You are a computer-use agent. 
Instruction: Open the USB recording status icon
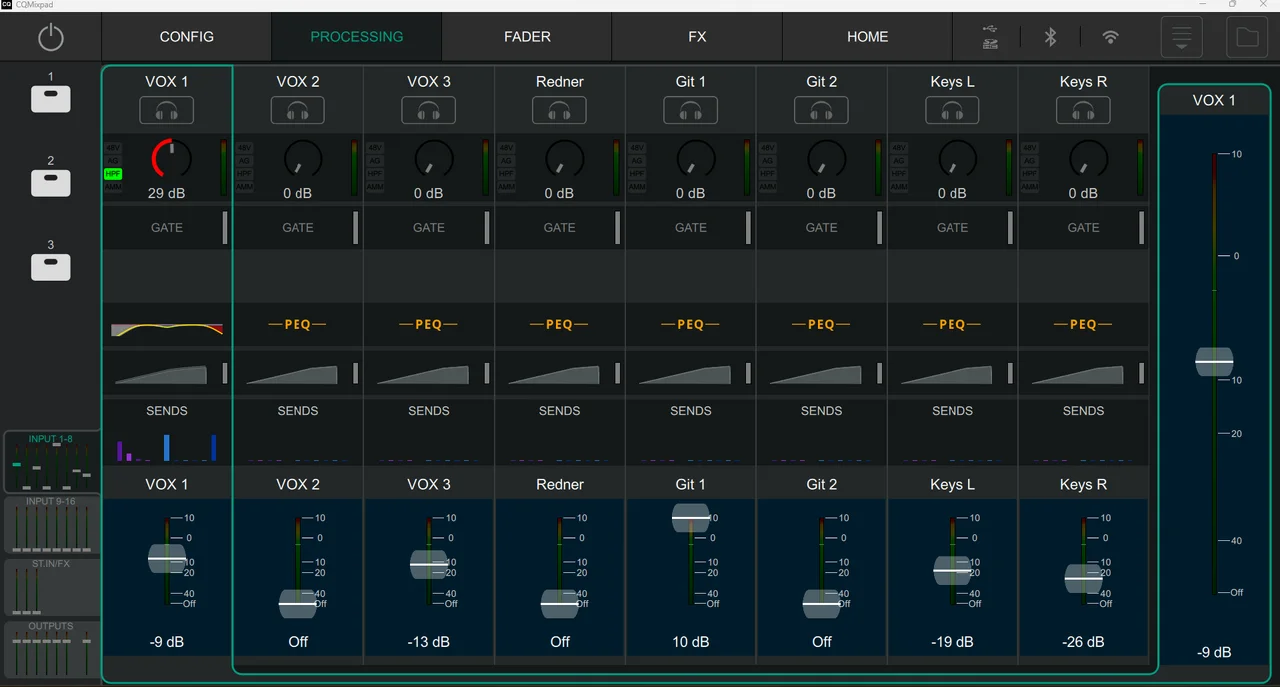coord(990,37)
